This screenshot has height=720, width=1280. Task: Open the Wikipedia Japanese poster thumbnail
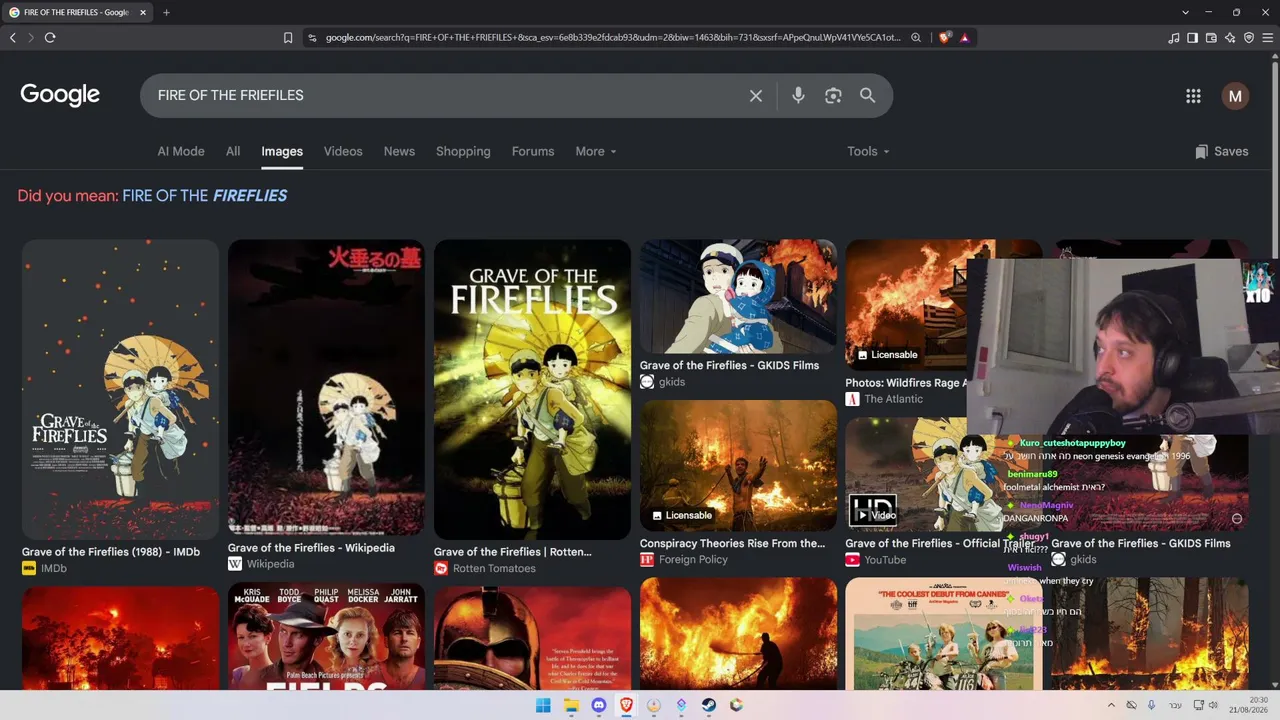[x=326, y=388]
